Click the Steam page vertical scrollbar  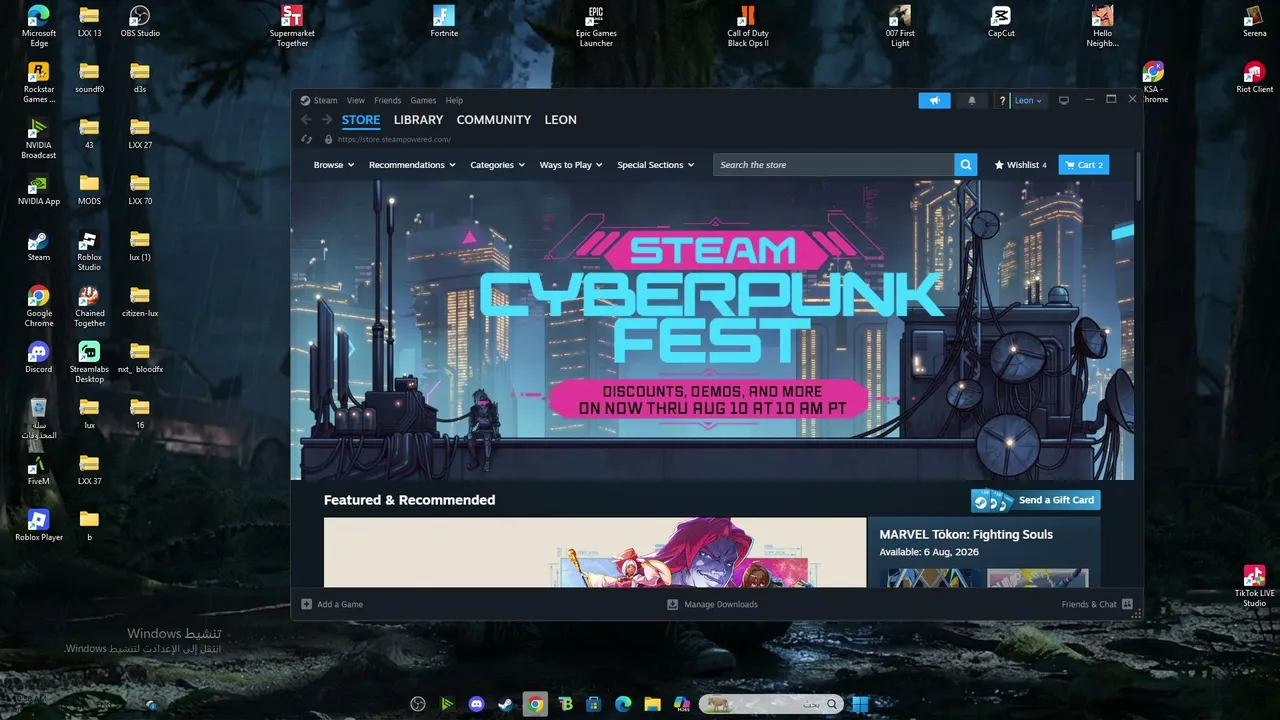tap(1138, 175)
